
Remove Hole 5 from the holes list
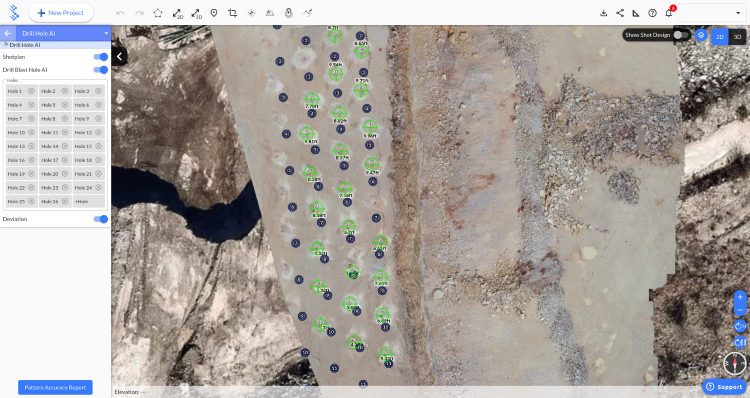pos(65,105)
